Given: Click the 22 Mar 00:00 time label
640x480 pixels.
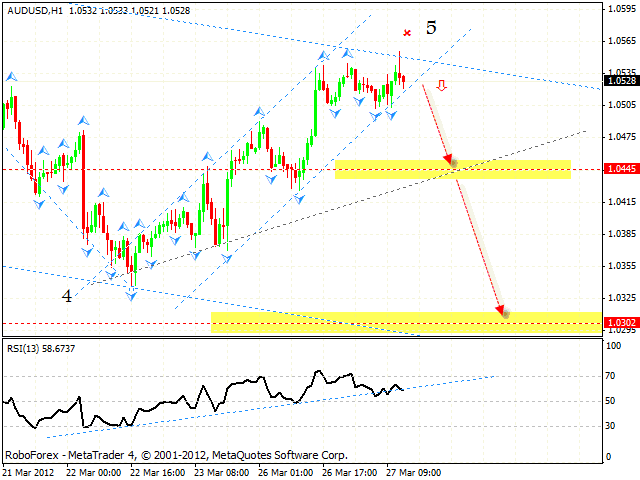Looking at the screenshot, I should [93, 473].
